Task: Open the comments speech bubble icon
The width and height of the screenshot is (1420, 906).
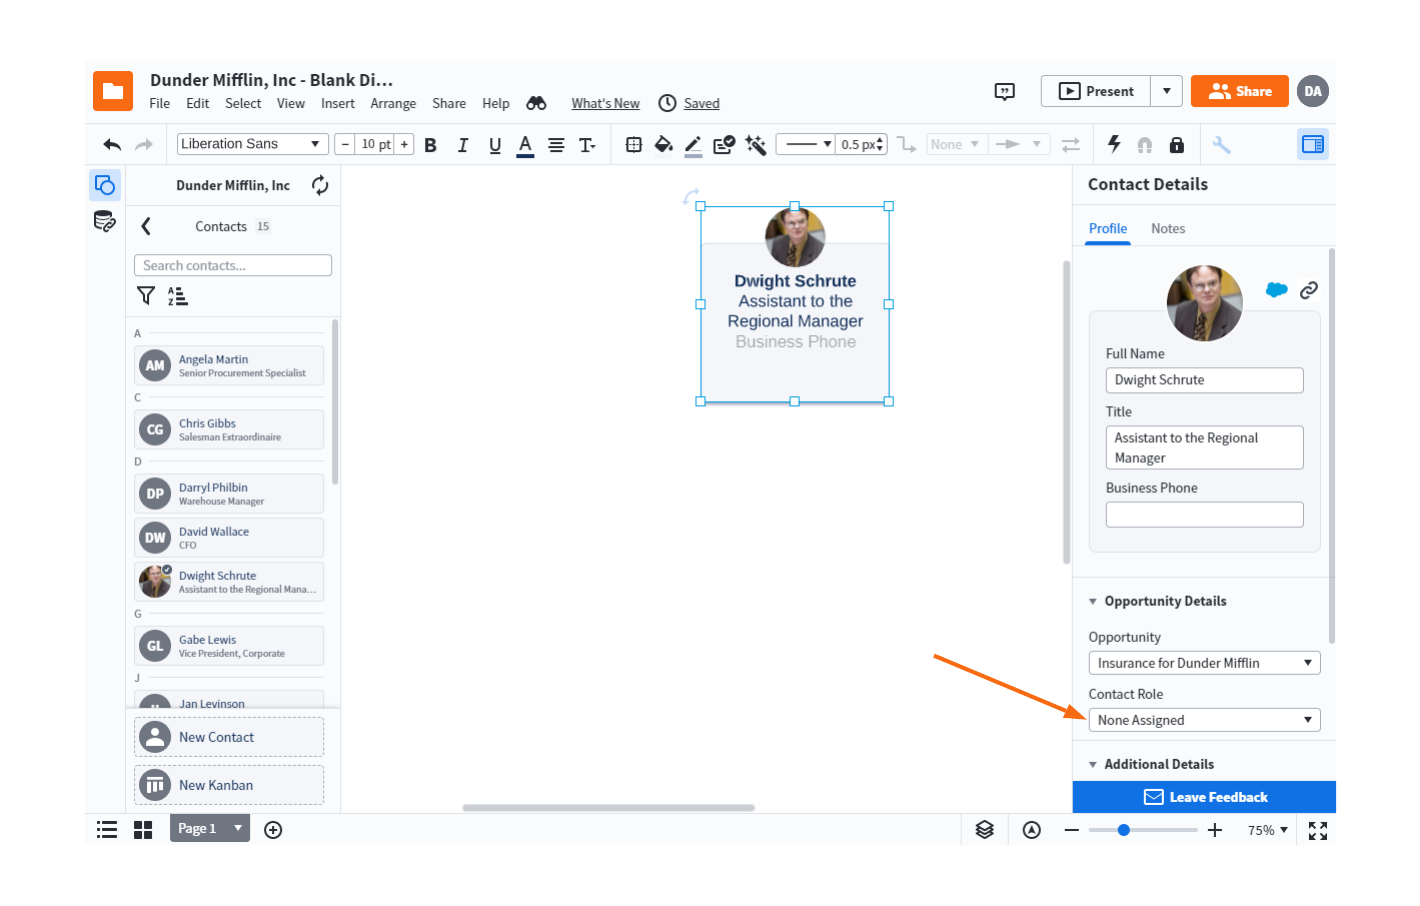Action: 1005,92
